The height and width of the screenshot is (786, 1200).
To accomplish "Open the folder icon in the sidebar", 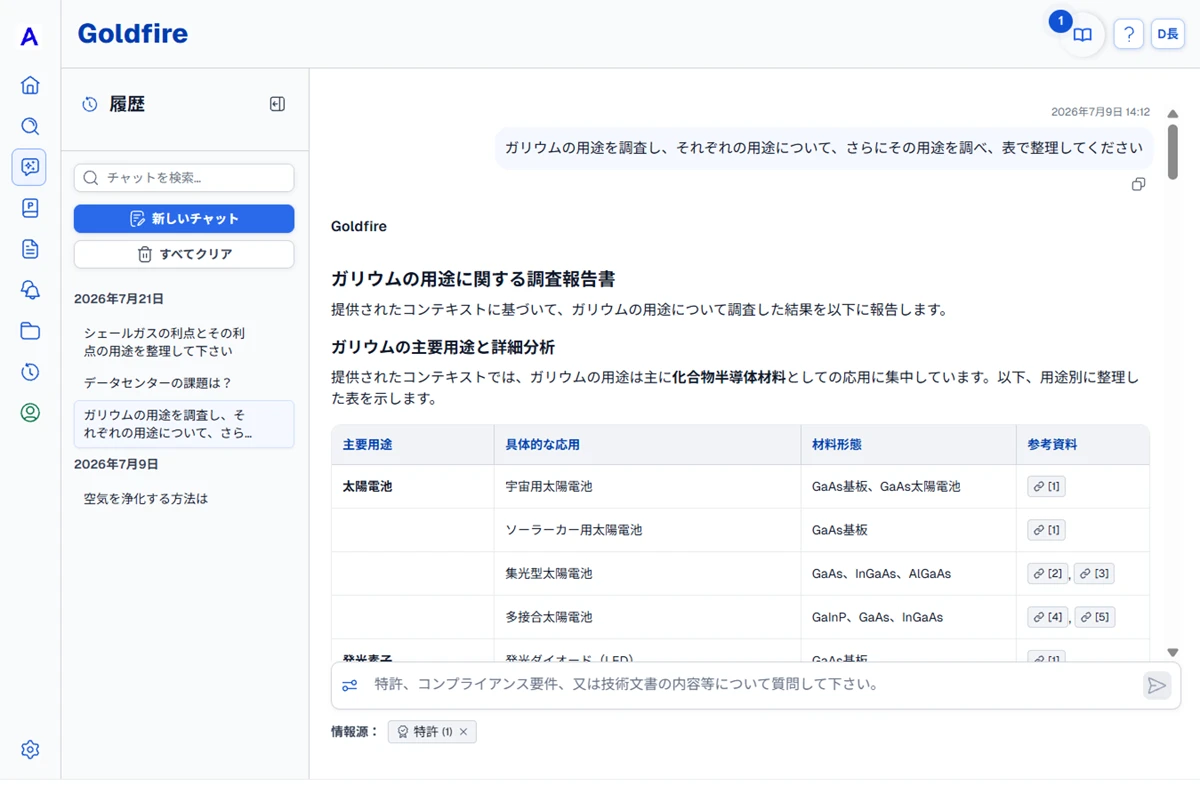I will (x=30, y=331).
